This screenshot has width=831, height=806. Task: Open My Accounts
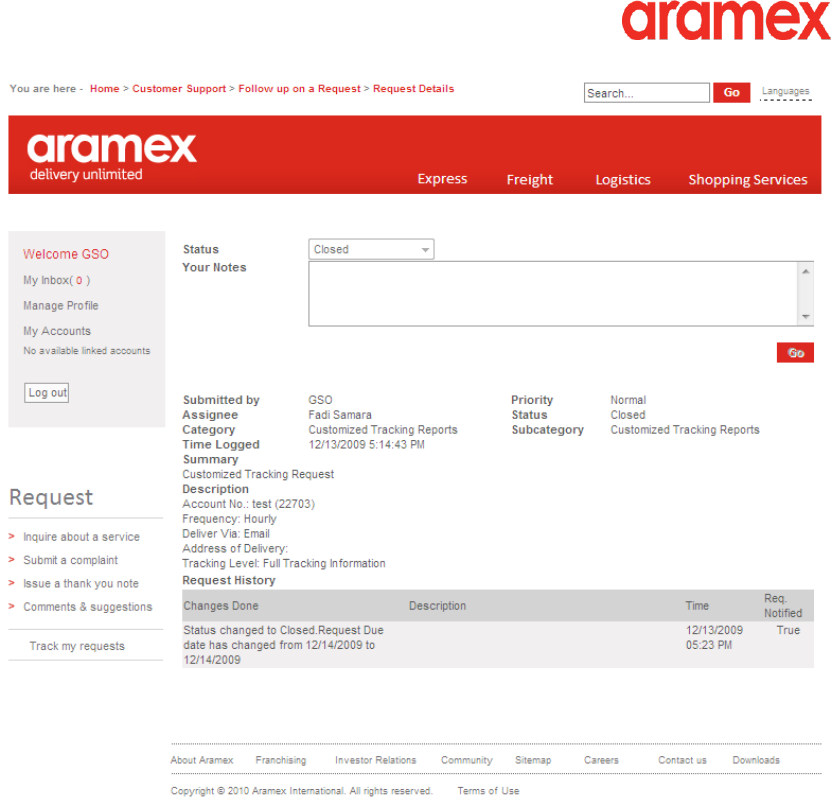click(57, 331)
